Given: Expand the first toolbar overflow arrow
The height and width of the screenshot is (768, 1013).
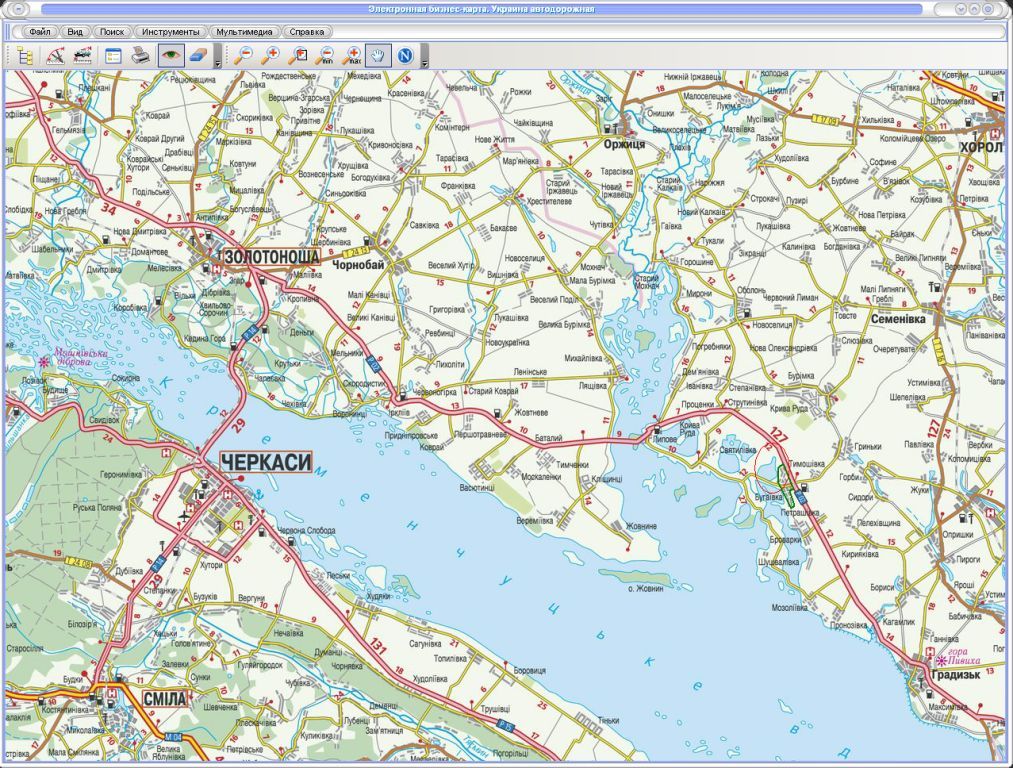Looking at the screenshot, I should 218,56.
